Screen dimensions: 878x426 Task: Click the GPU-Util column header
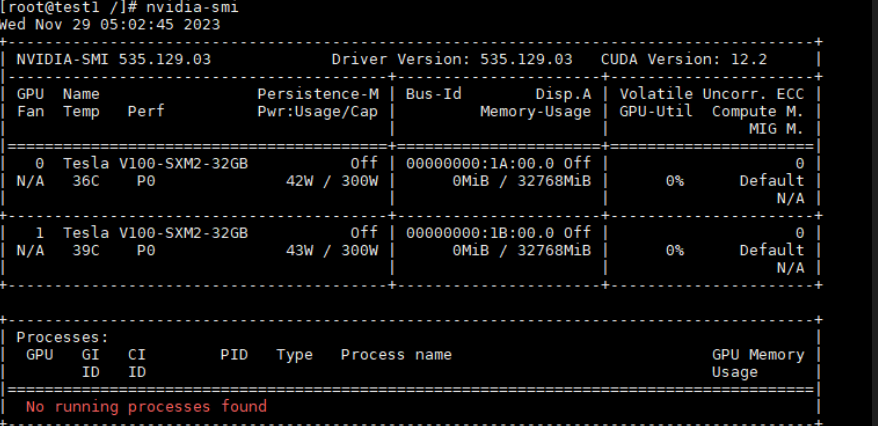[656, 111]
